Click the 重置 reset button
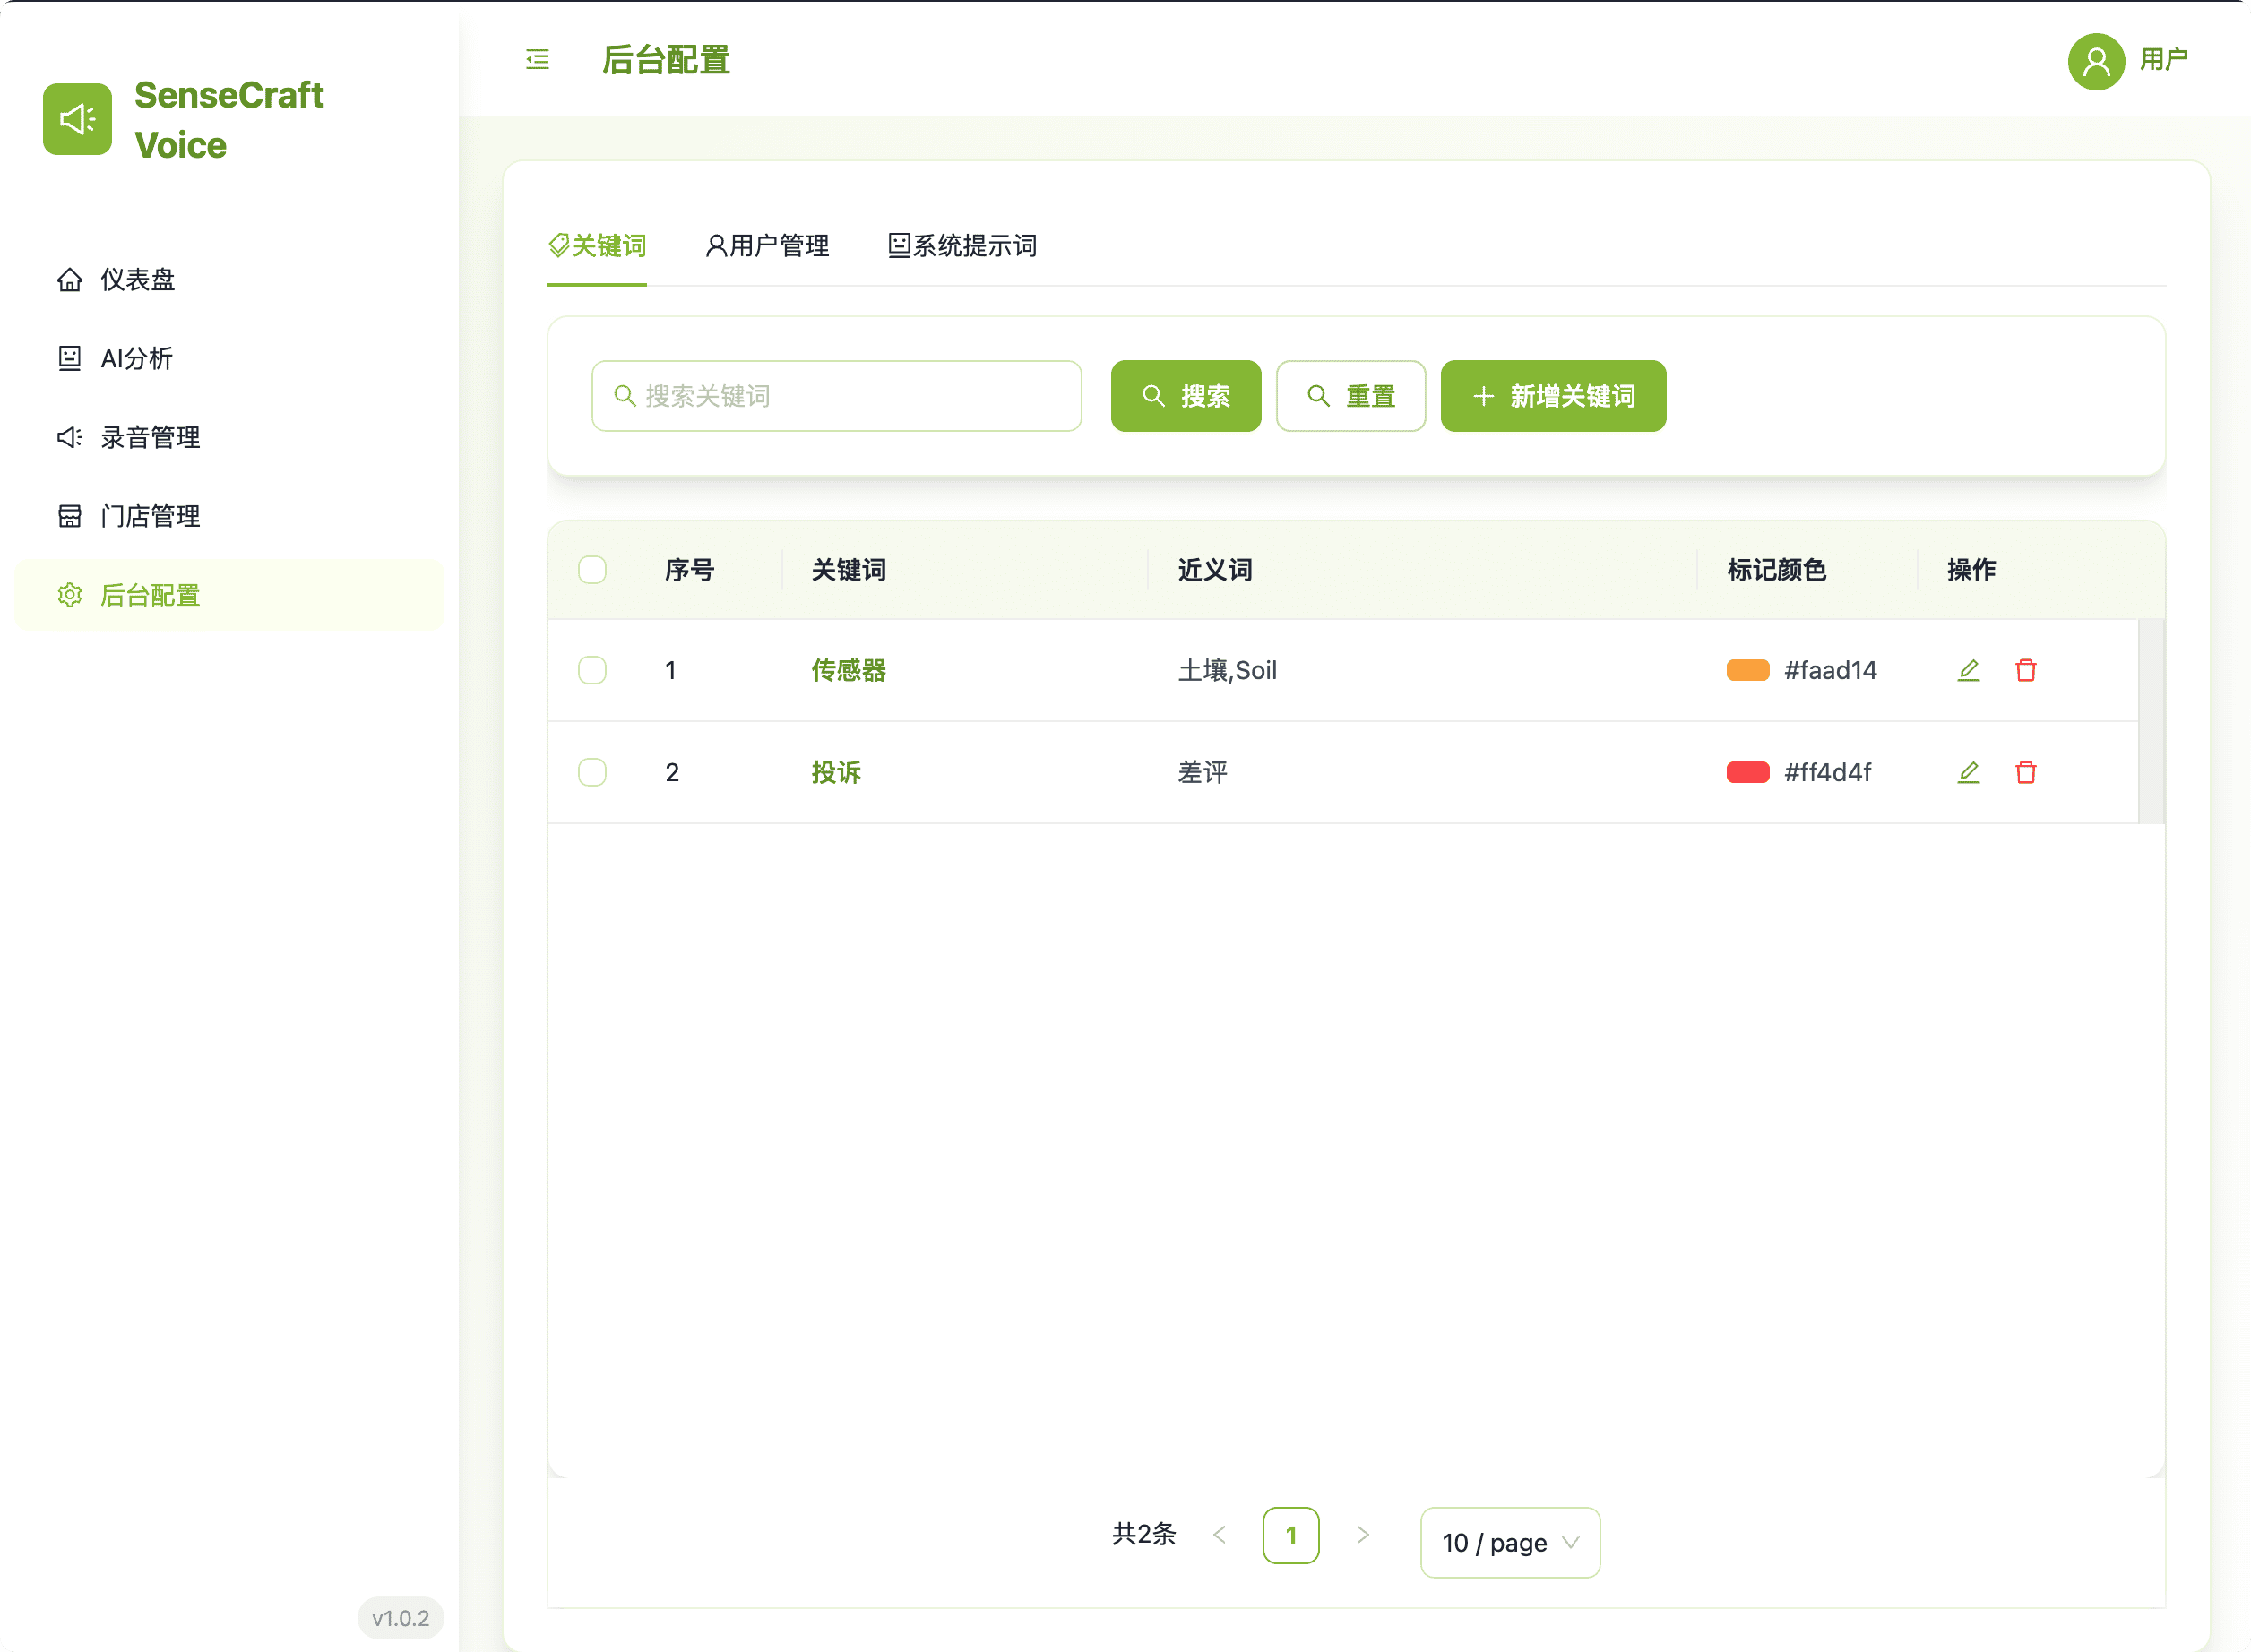 [1351, 396]
